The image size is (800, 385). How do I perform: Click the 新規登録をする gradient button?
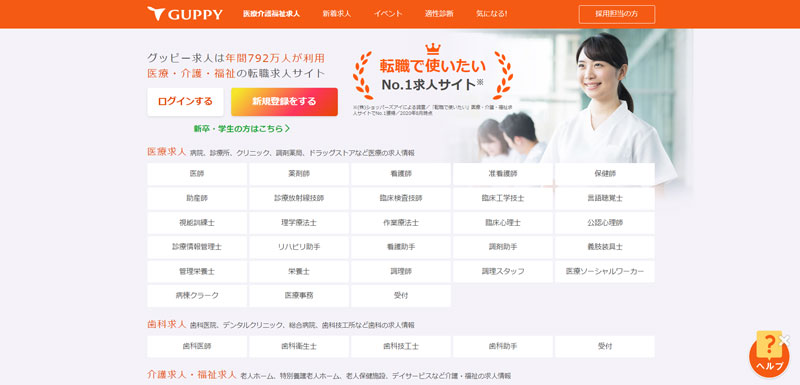284,101
